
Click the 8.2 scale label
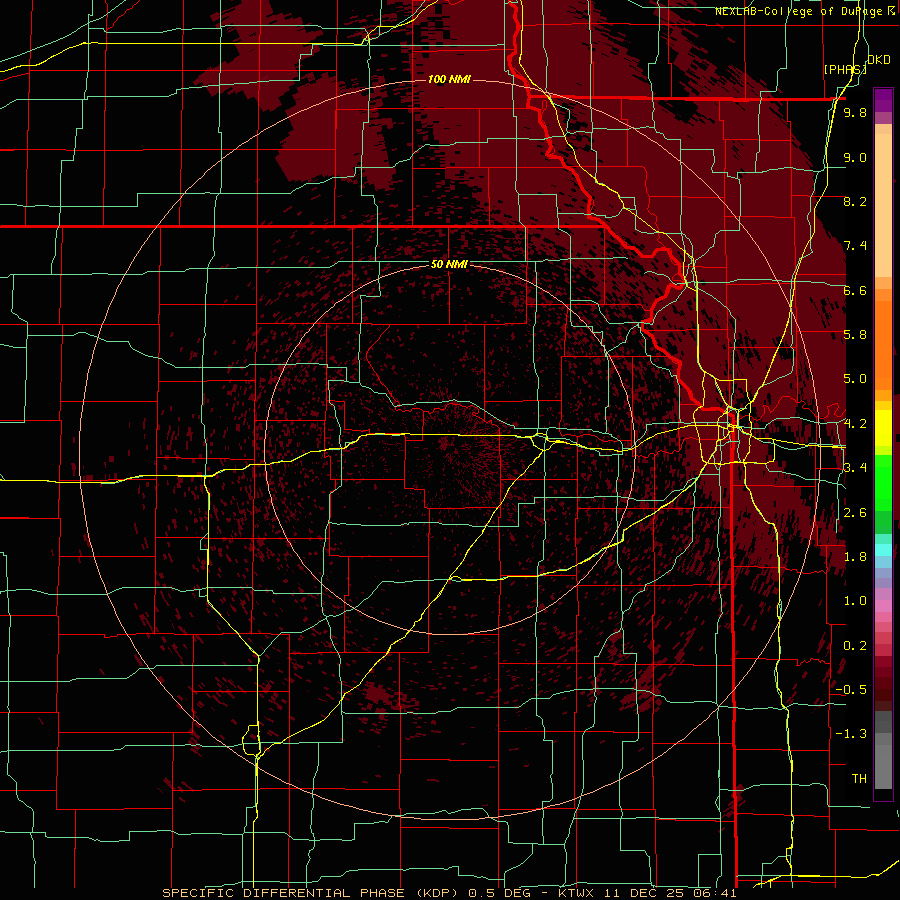pos(855,201)
